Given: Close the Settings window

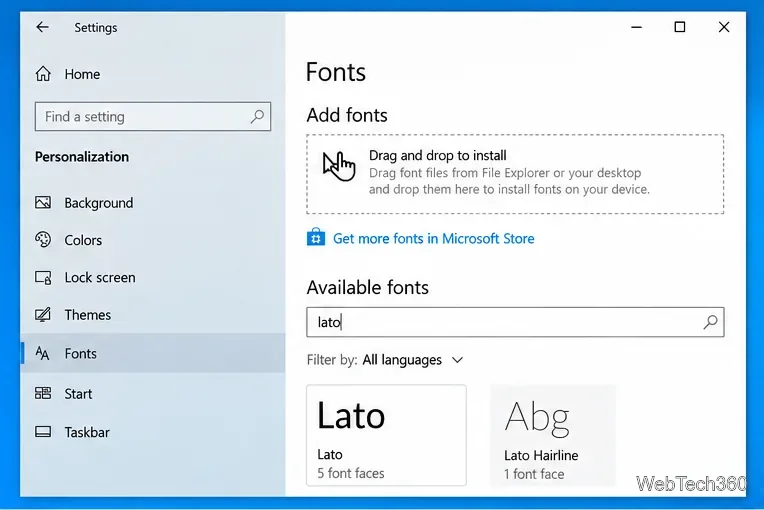Looking at the screenshot, I should click(724, 27).
